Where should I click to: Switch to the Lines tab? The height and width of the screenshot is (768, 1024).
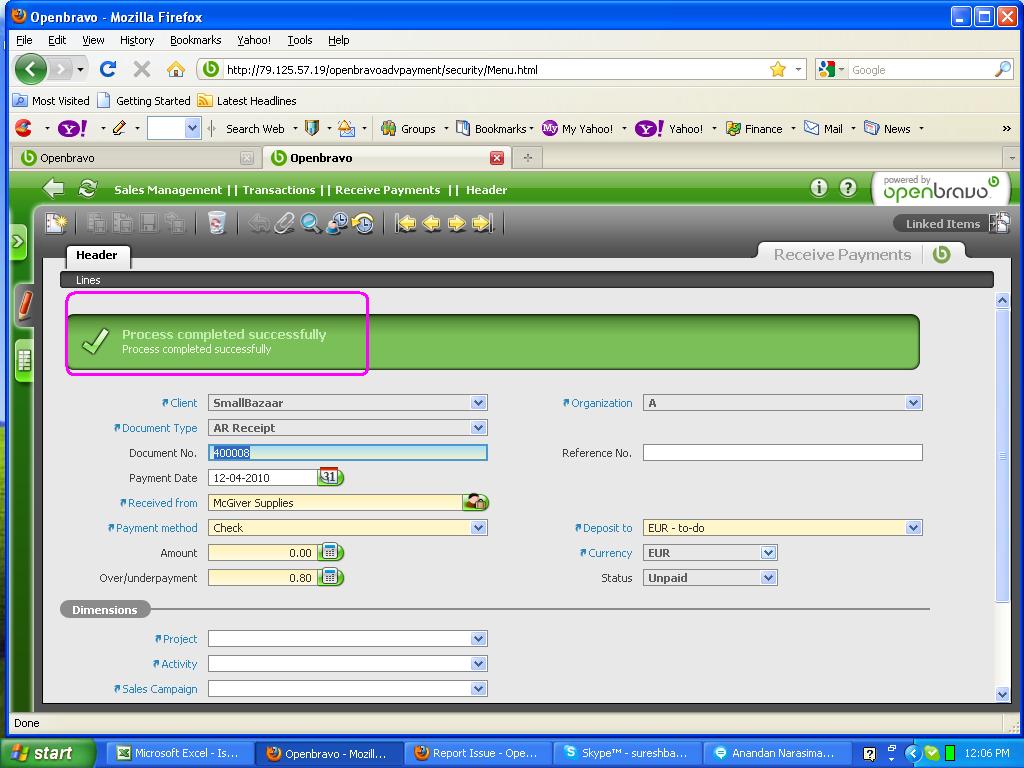point(88,280)
